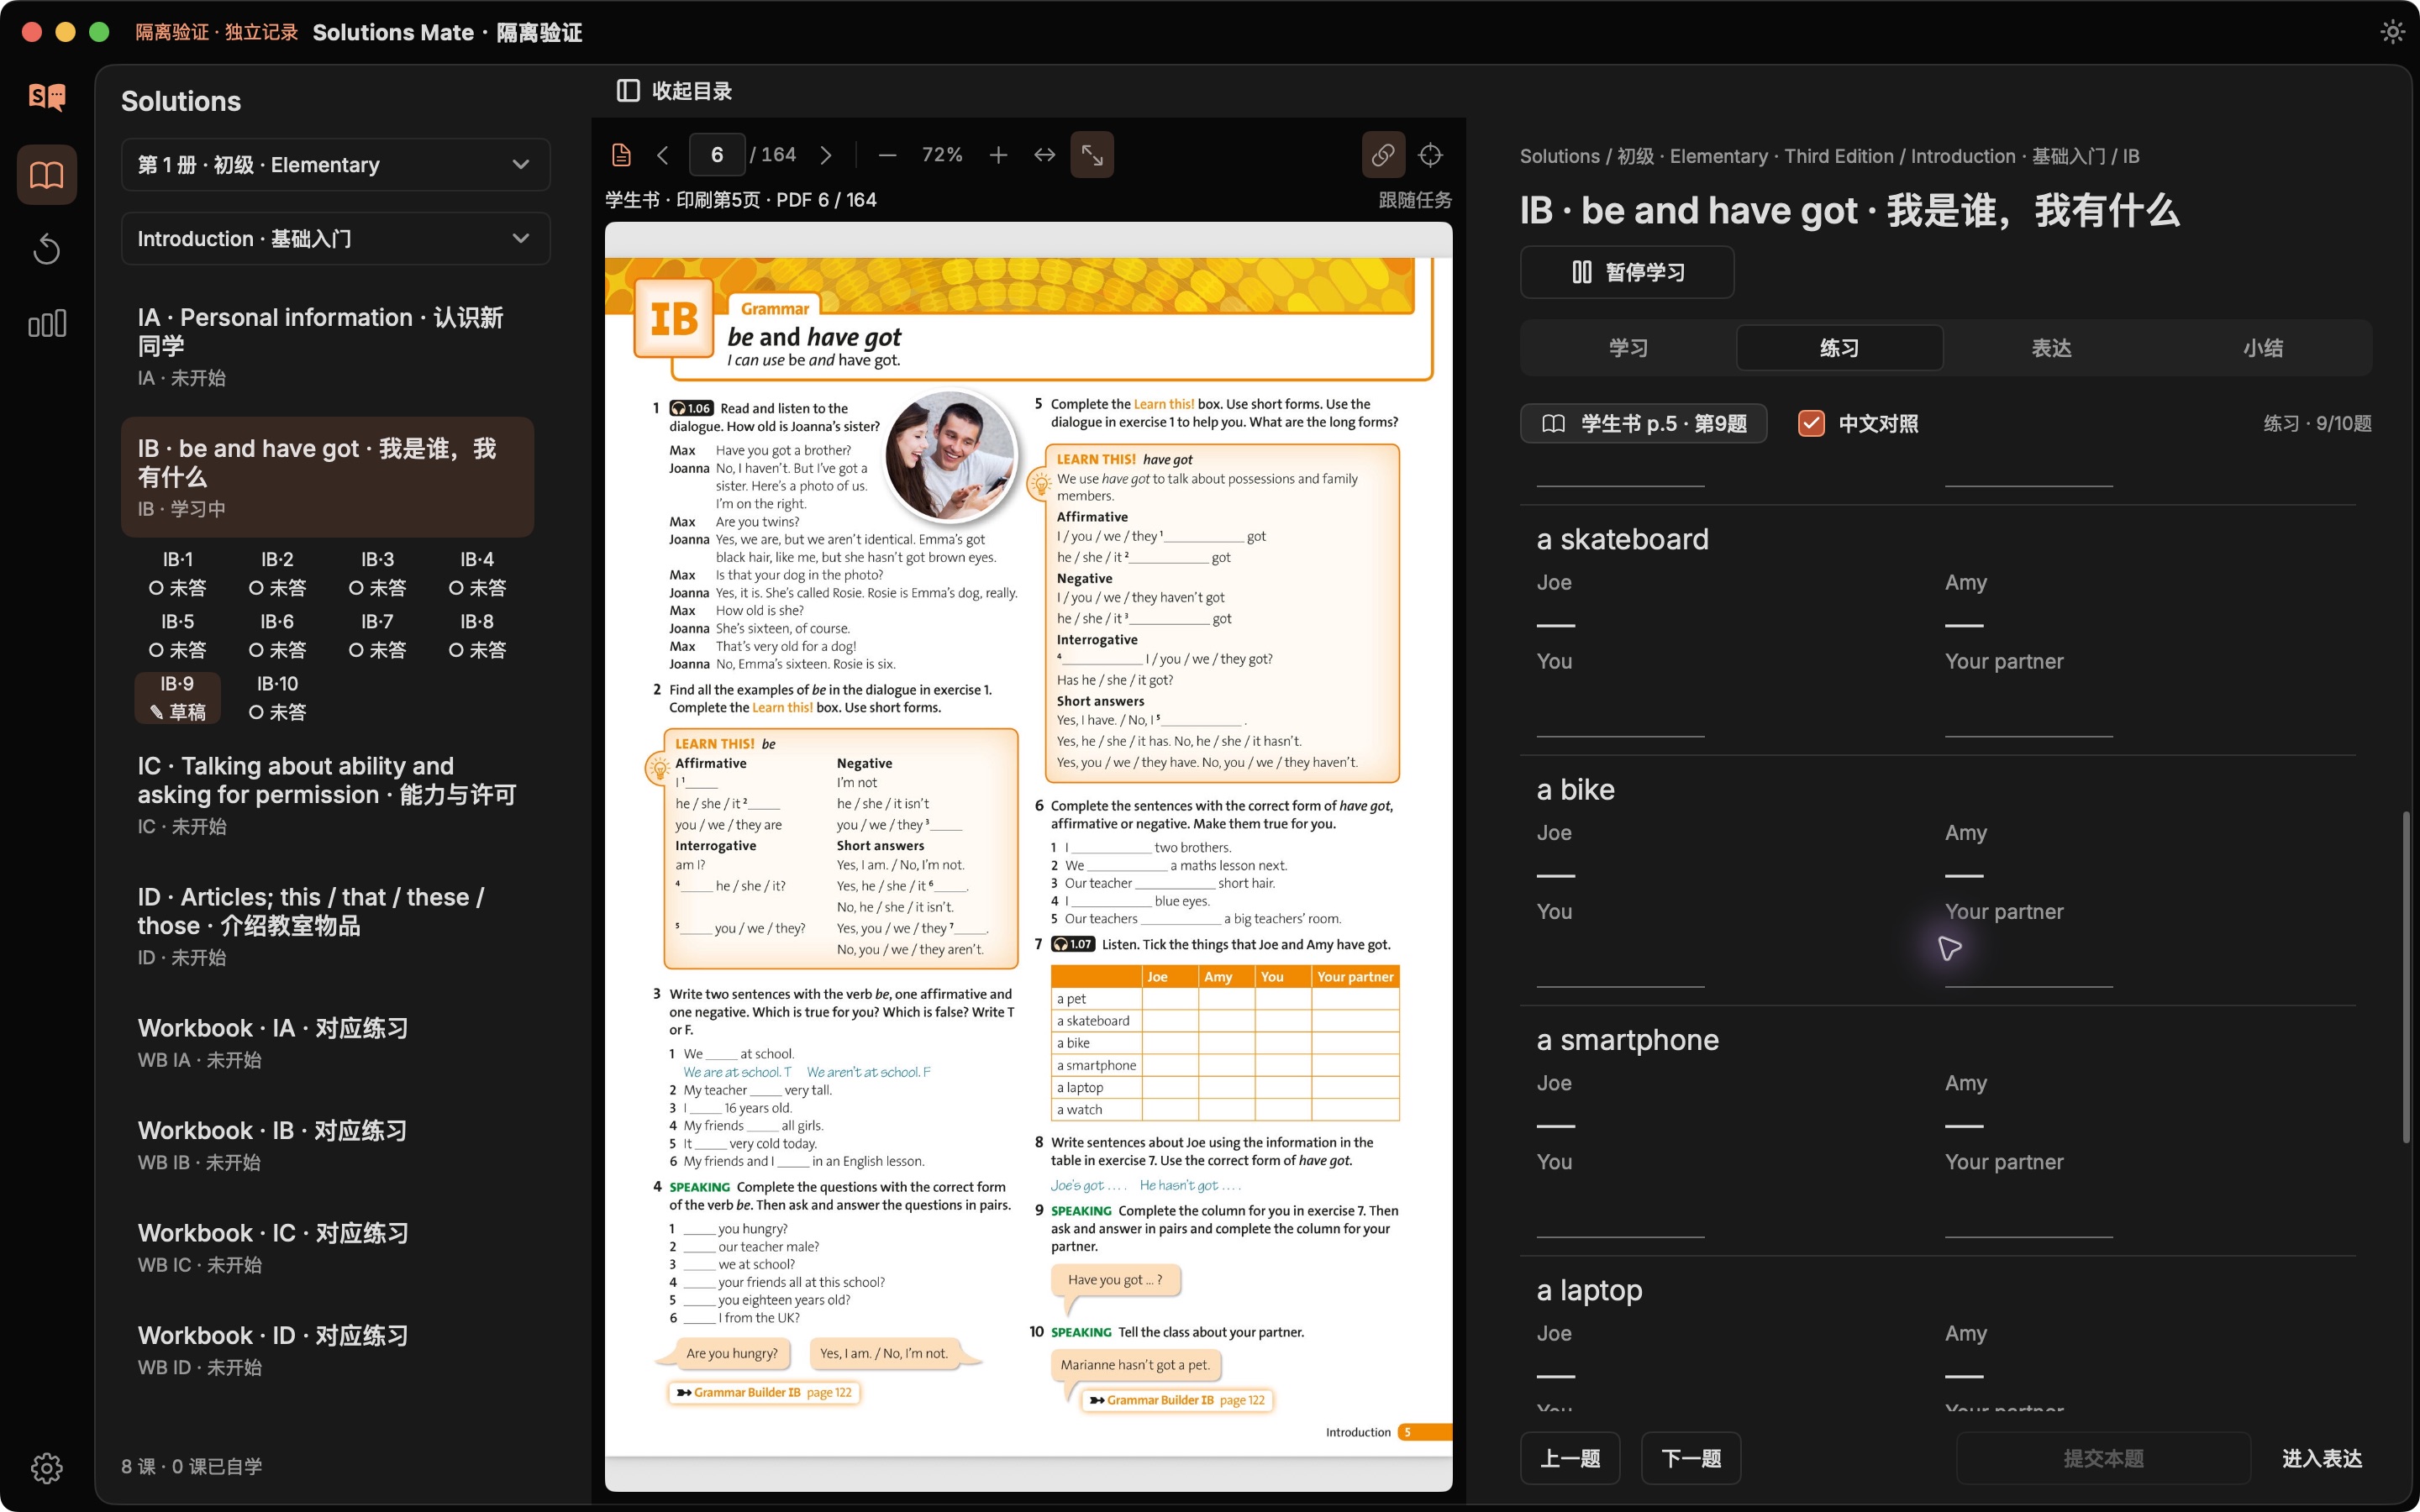
Task: Click the locate target crosshair icon
Action: (x=1431, y=155)
